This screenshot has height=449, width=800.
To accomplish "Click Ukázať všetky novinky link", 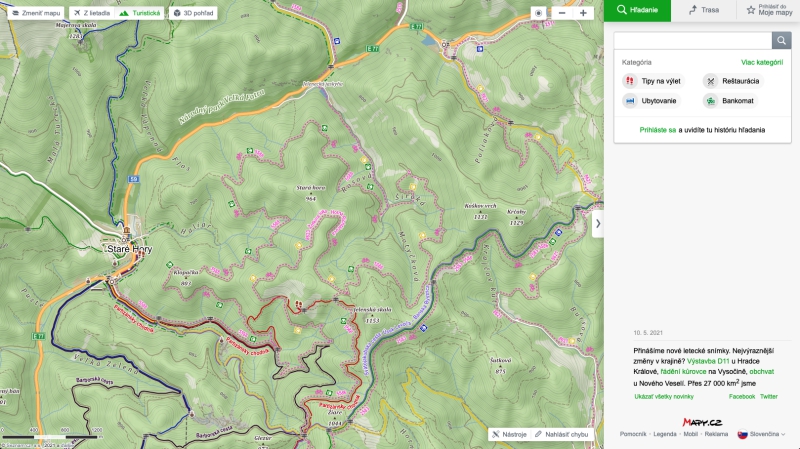I will click(x=664, y=396).
